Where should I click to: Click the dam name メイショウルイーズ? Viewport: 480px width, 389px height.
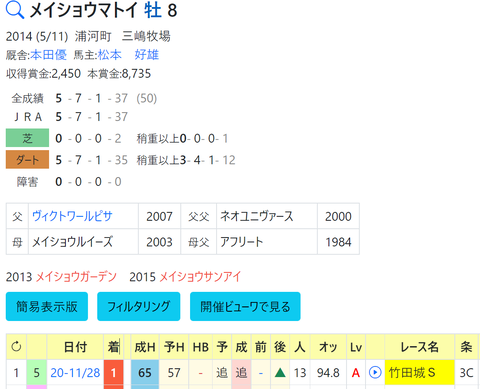72,242
